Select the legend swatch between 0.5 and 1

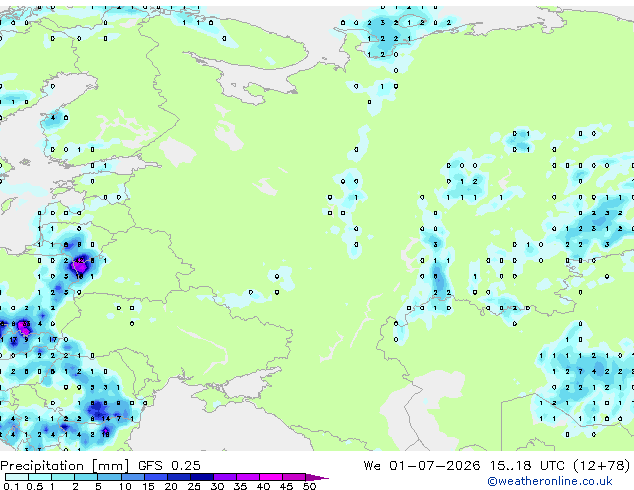tap(40, 477)
